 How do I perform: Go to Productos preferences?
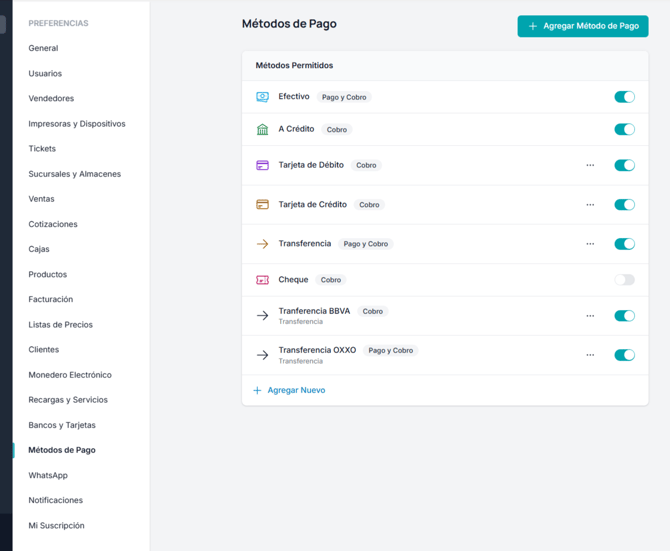(48, 274)
